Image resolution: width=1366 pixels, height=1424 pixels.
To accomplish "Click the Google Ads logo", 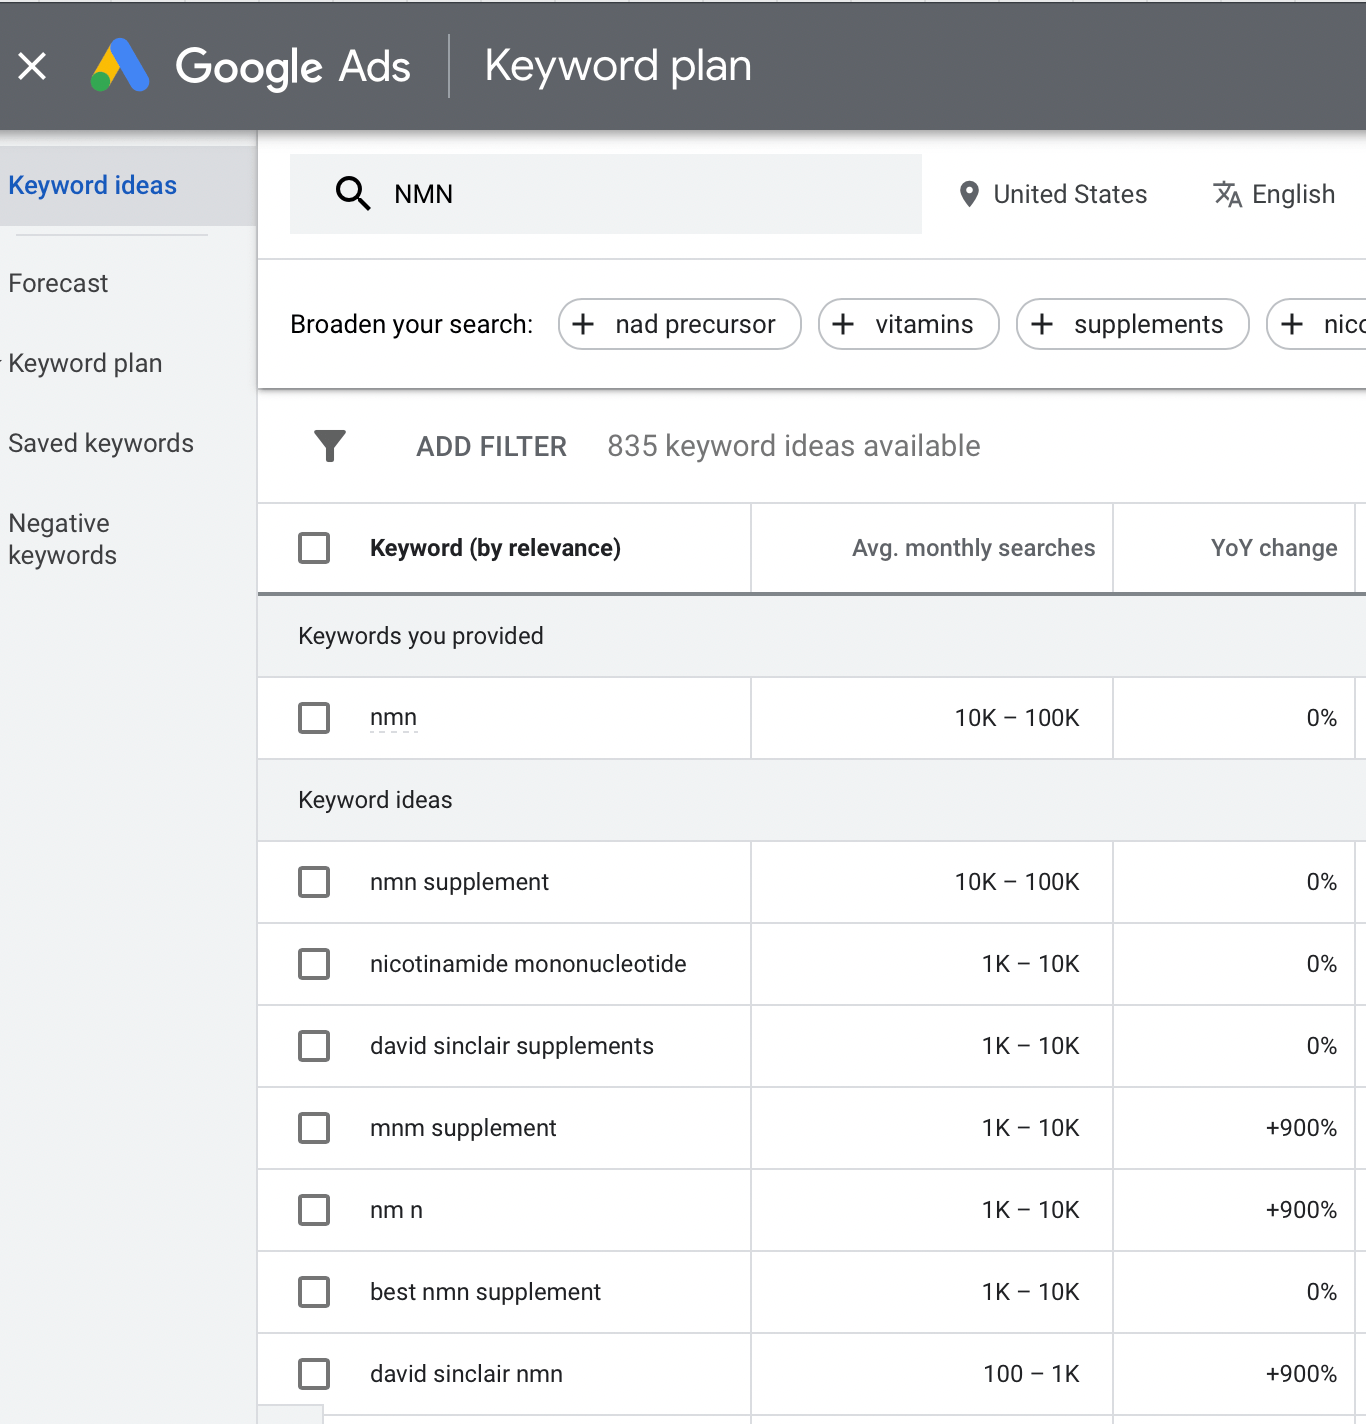I will (120, 66).
